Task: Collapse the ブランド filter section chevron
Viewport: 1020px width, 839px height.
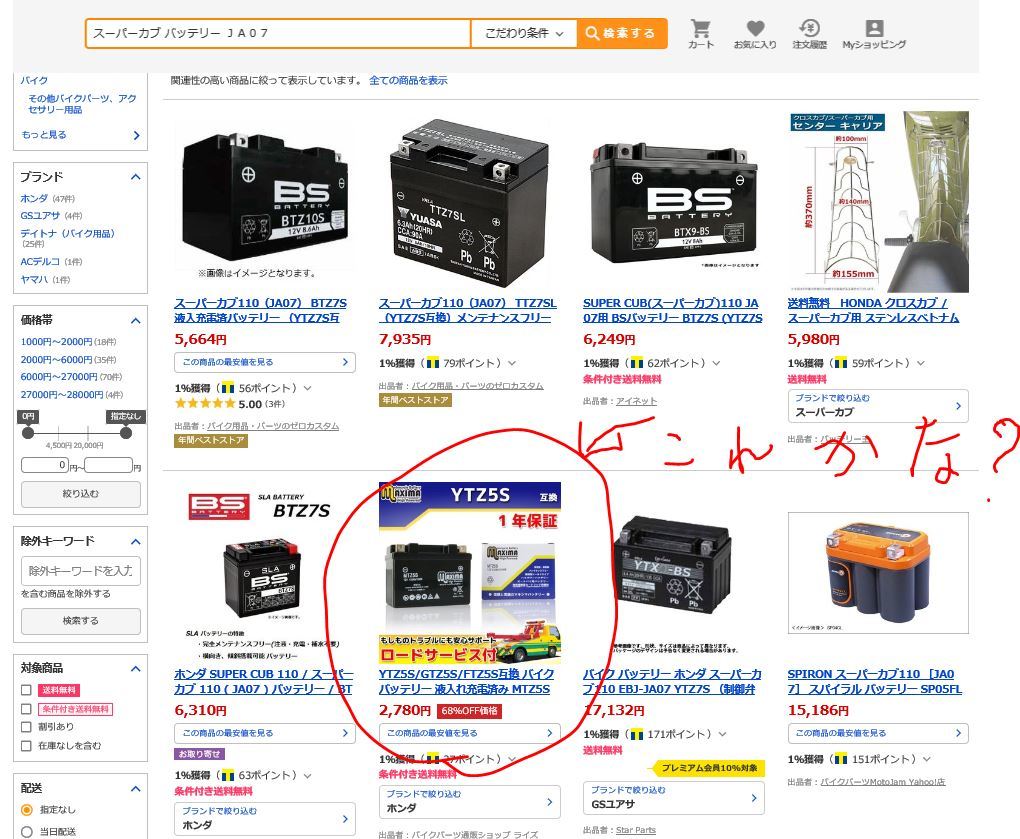Action: (x=135, y=177)
